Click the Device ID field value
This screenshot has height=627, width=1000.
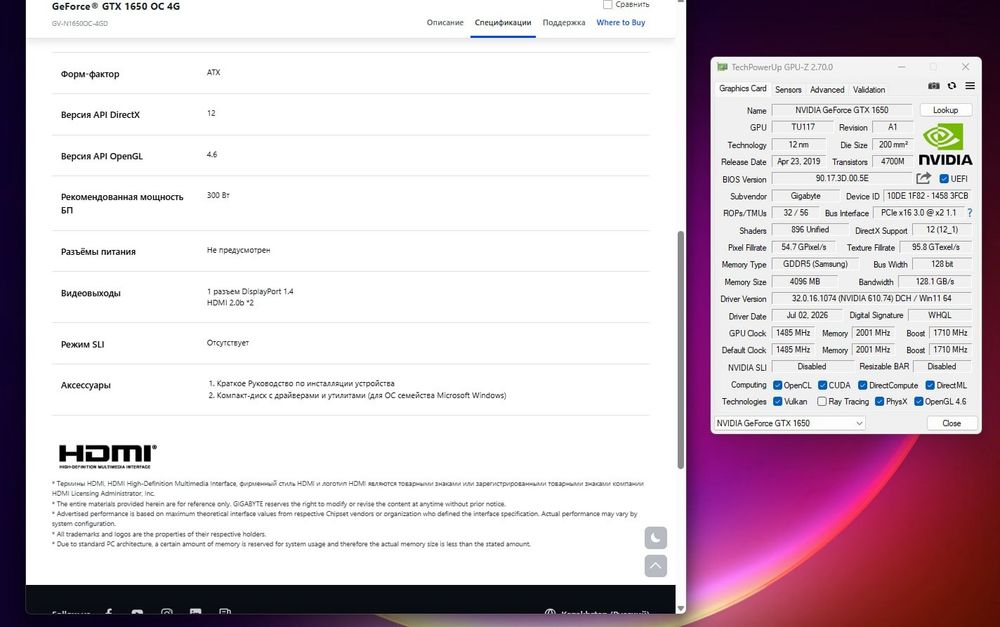click(x=927, y=196)
